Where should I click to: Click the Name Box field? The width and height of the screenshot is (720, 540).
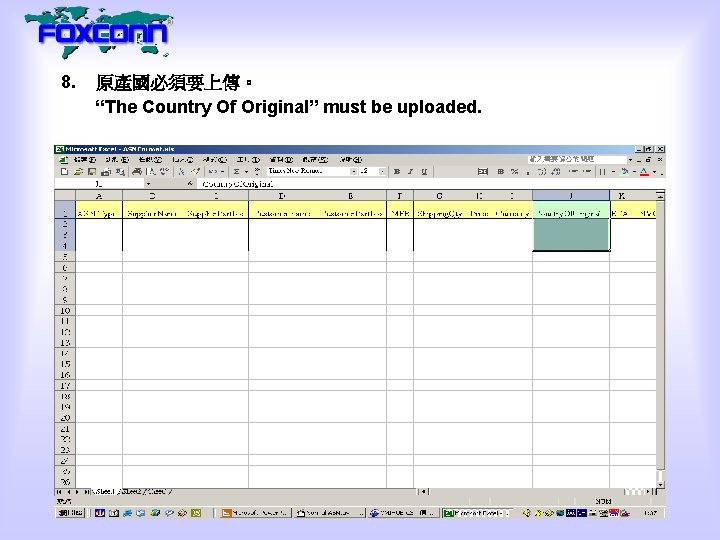(99, 184)
